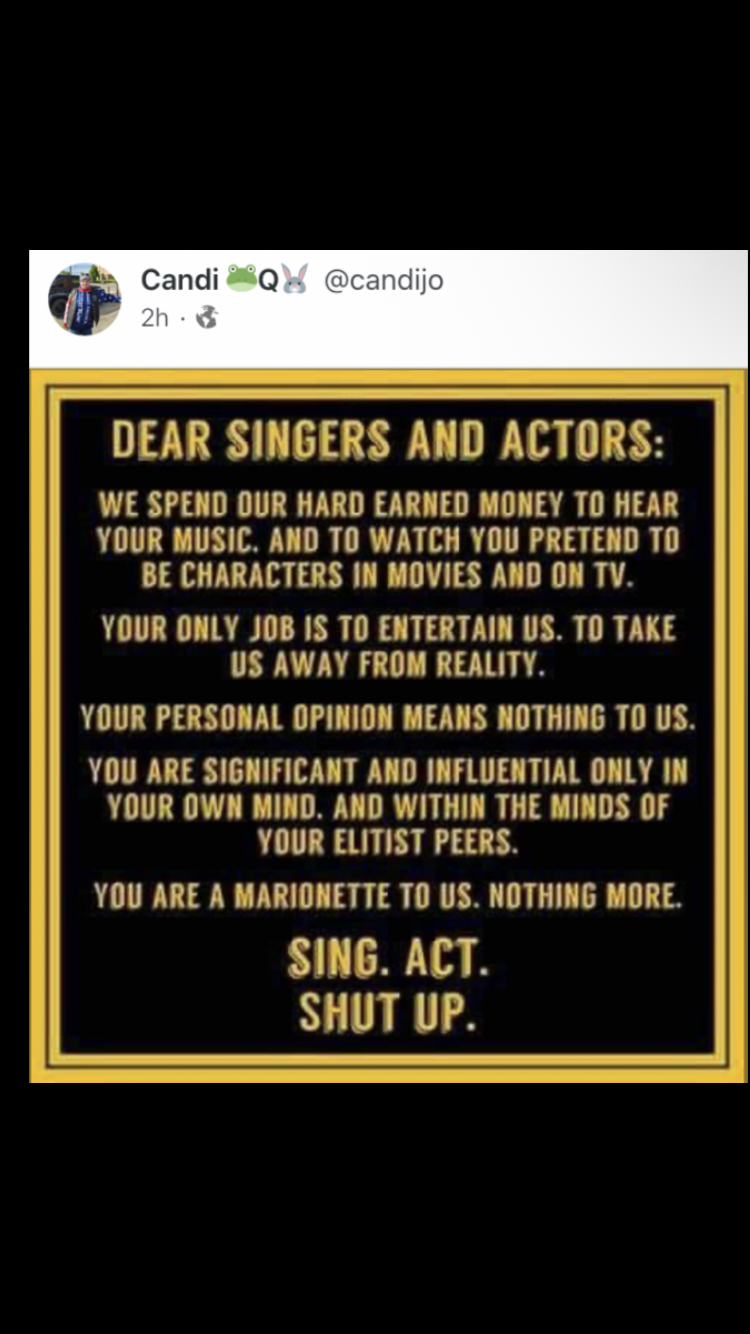Screen dimensions: 750x1334
Task: Open the Candi display name link
Action: point(179,280)
